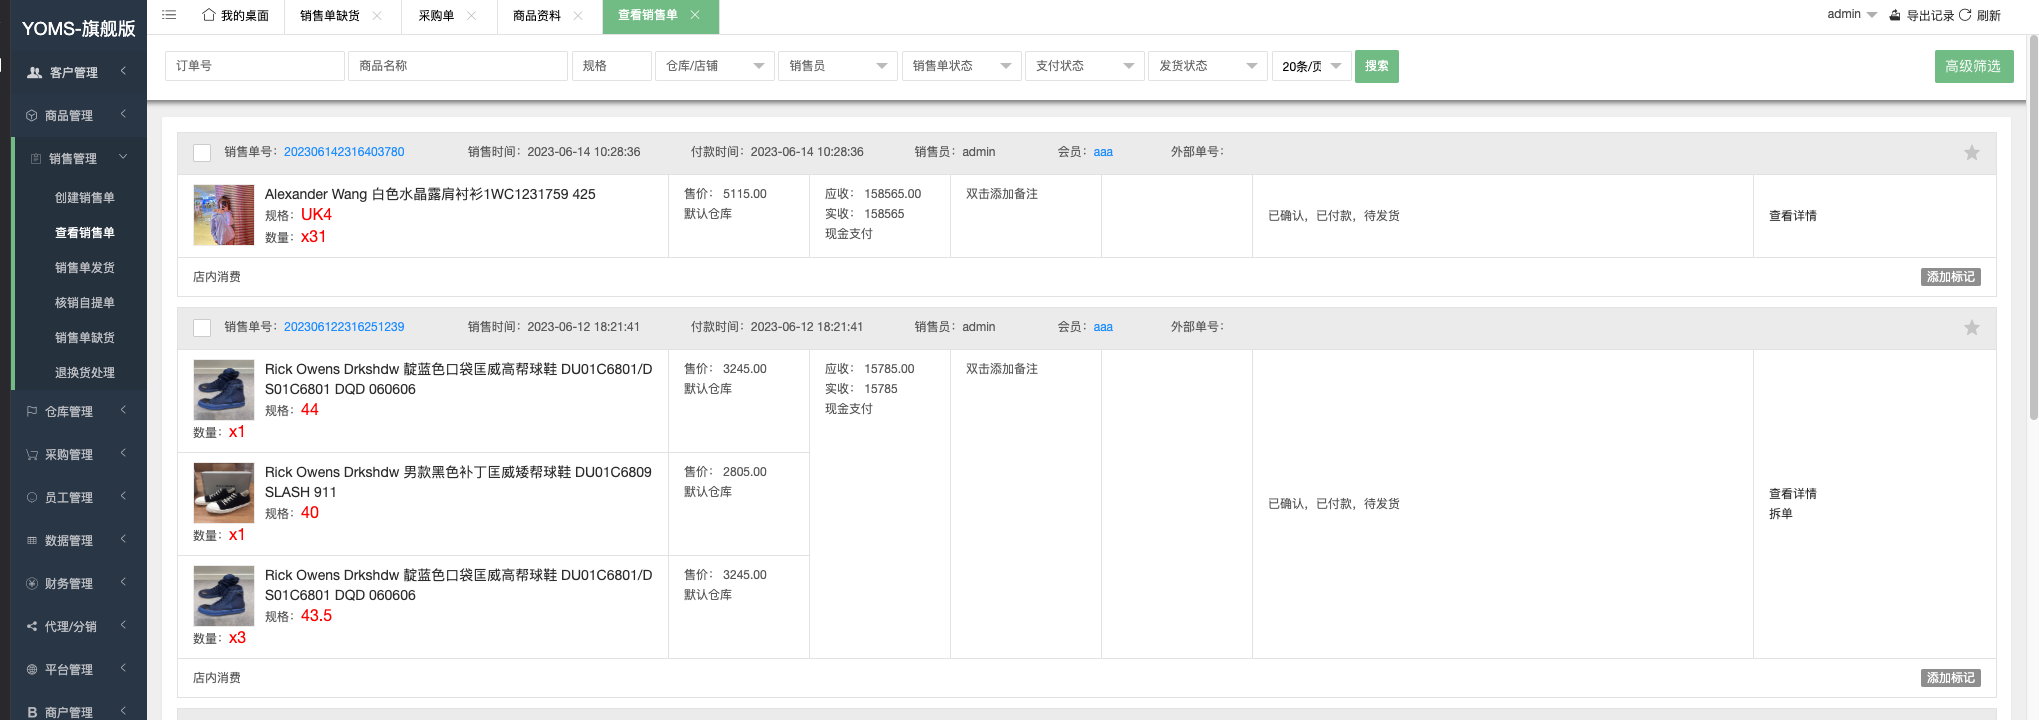Click Alexander Wang shirt product thumbnail
This screenshot has width=2039, height=720.
coord(224,215)
